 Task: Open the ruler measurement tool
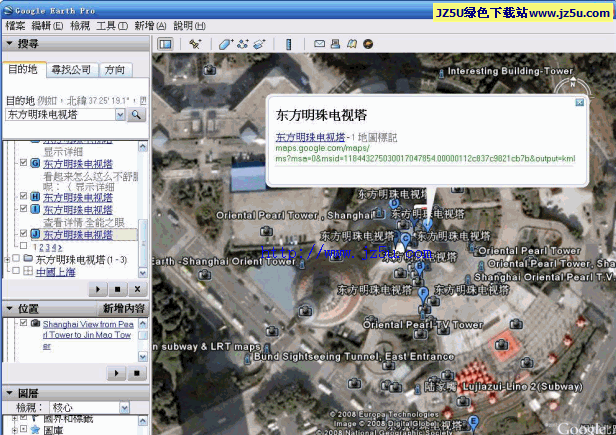[x=289, y=44]
